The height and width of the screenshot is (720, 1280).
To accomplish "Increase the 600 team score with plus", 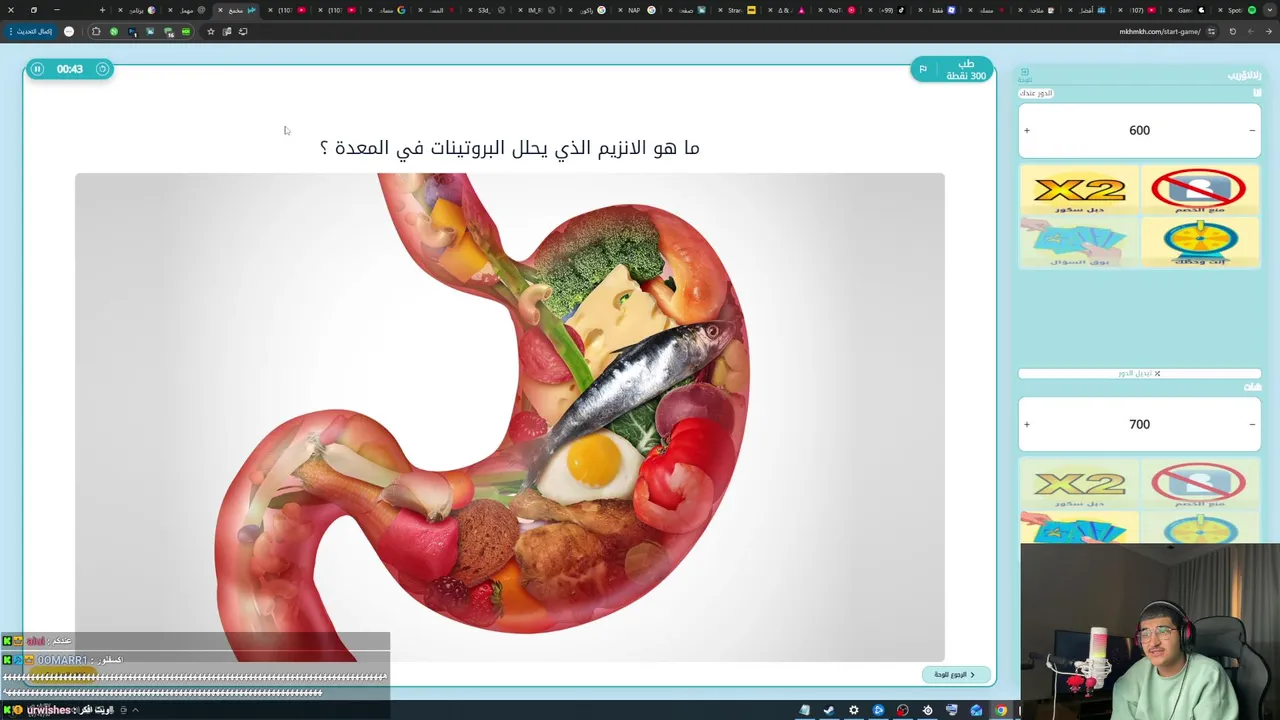I will click(x=1027, y=130).
